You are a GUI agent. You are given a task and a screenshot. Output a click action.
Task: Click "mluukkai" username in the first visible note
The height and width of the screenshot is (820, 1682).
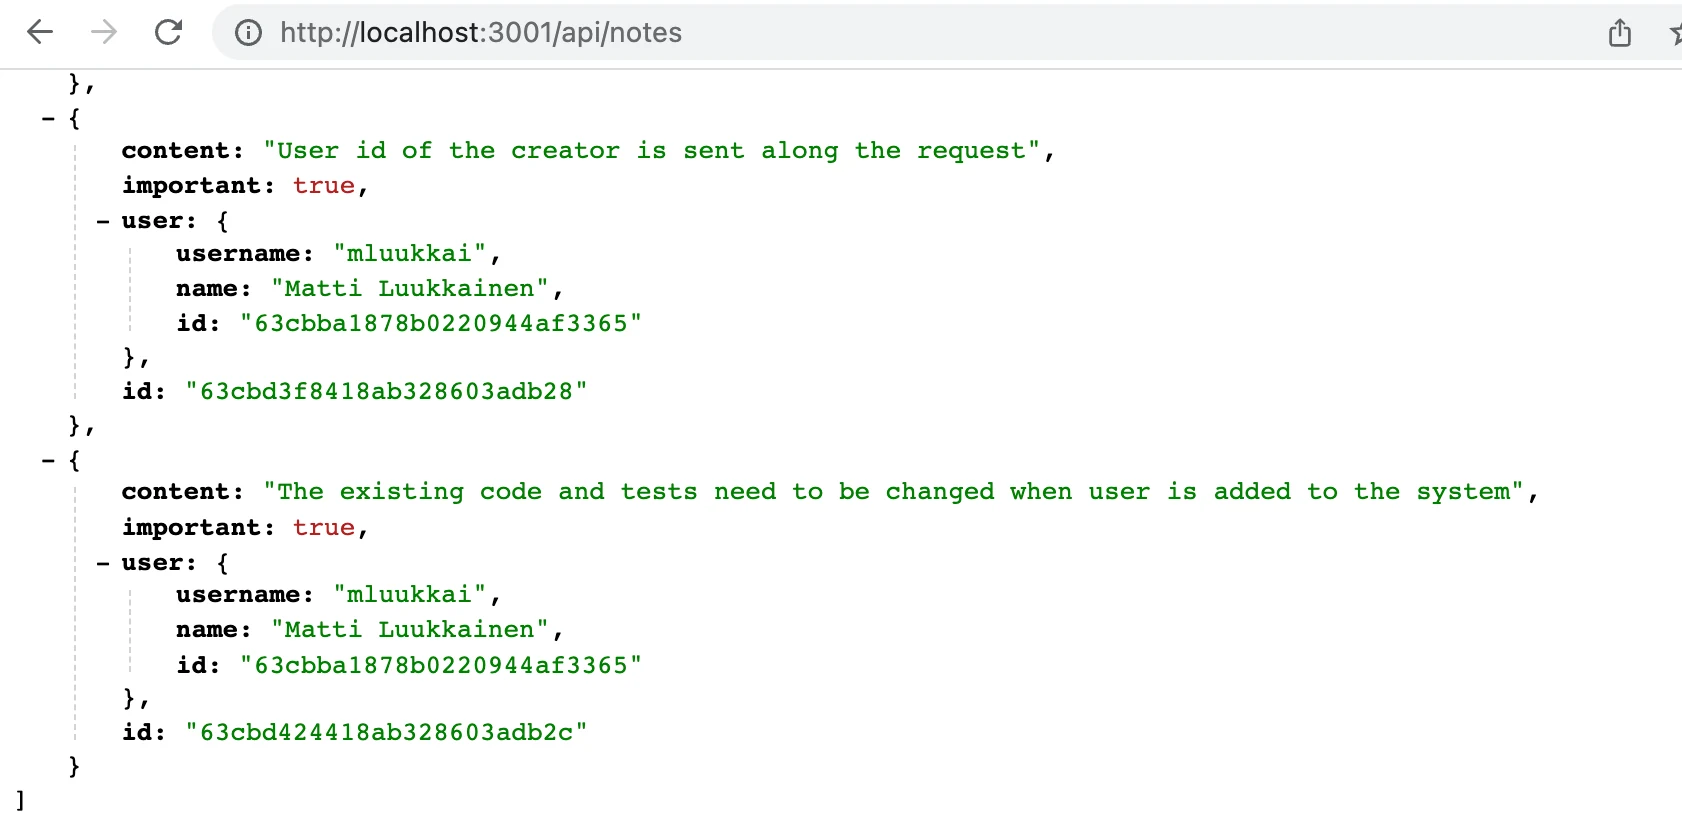(x=410, y=254)
